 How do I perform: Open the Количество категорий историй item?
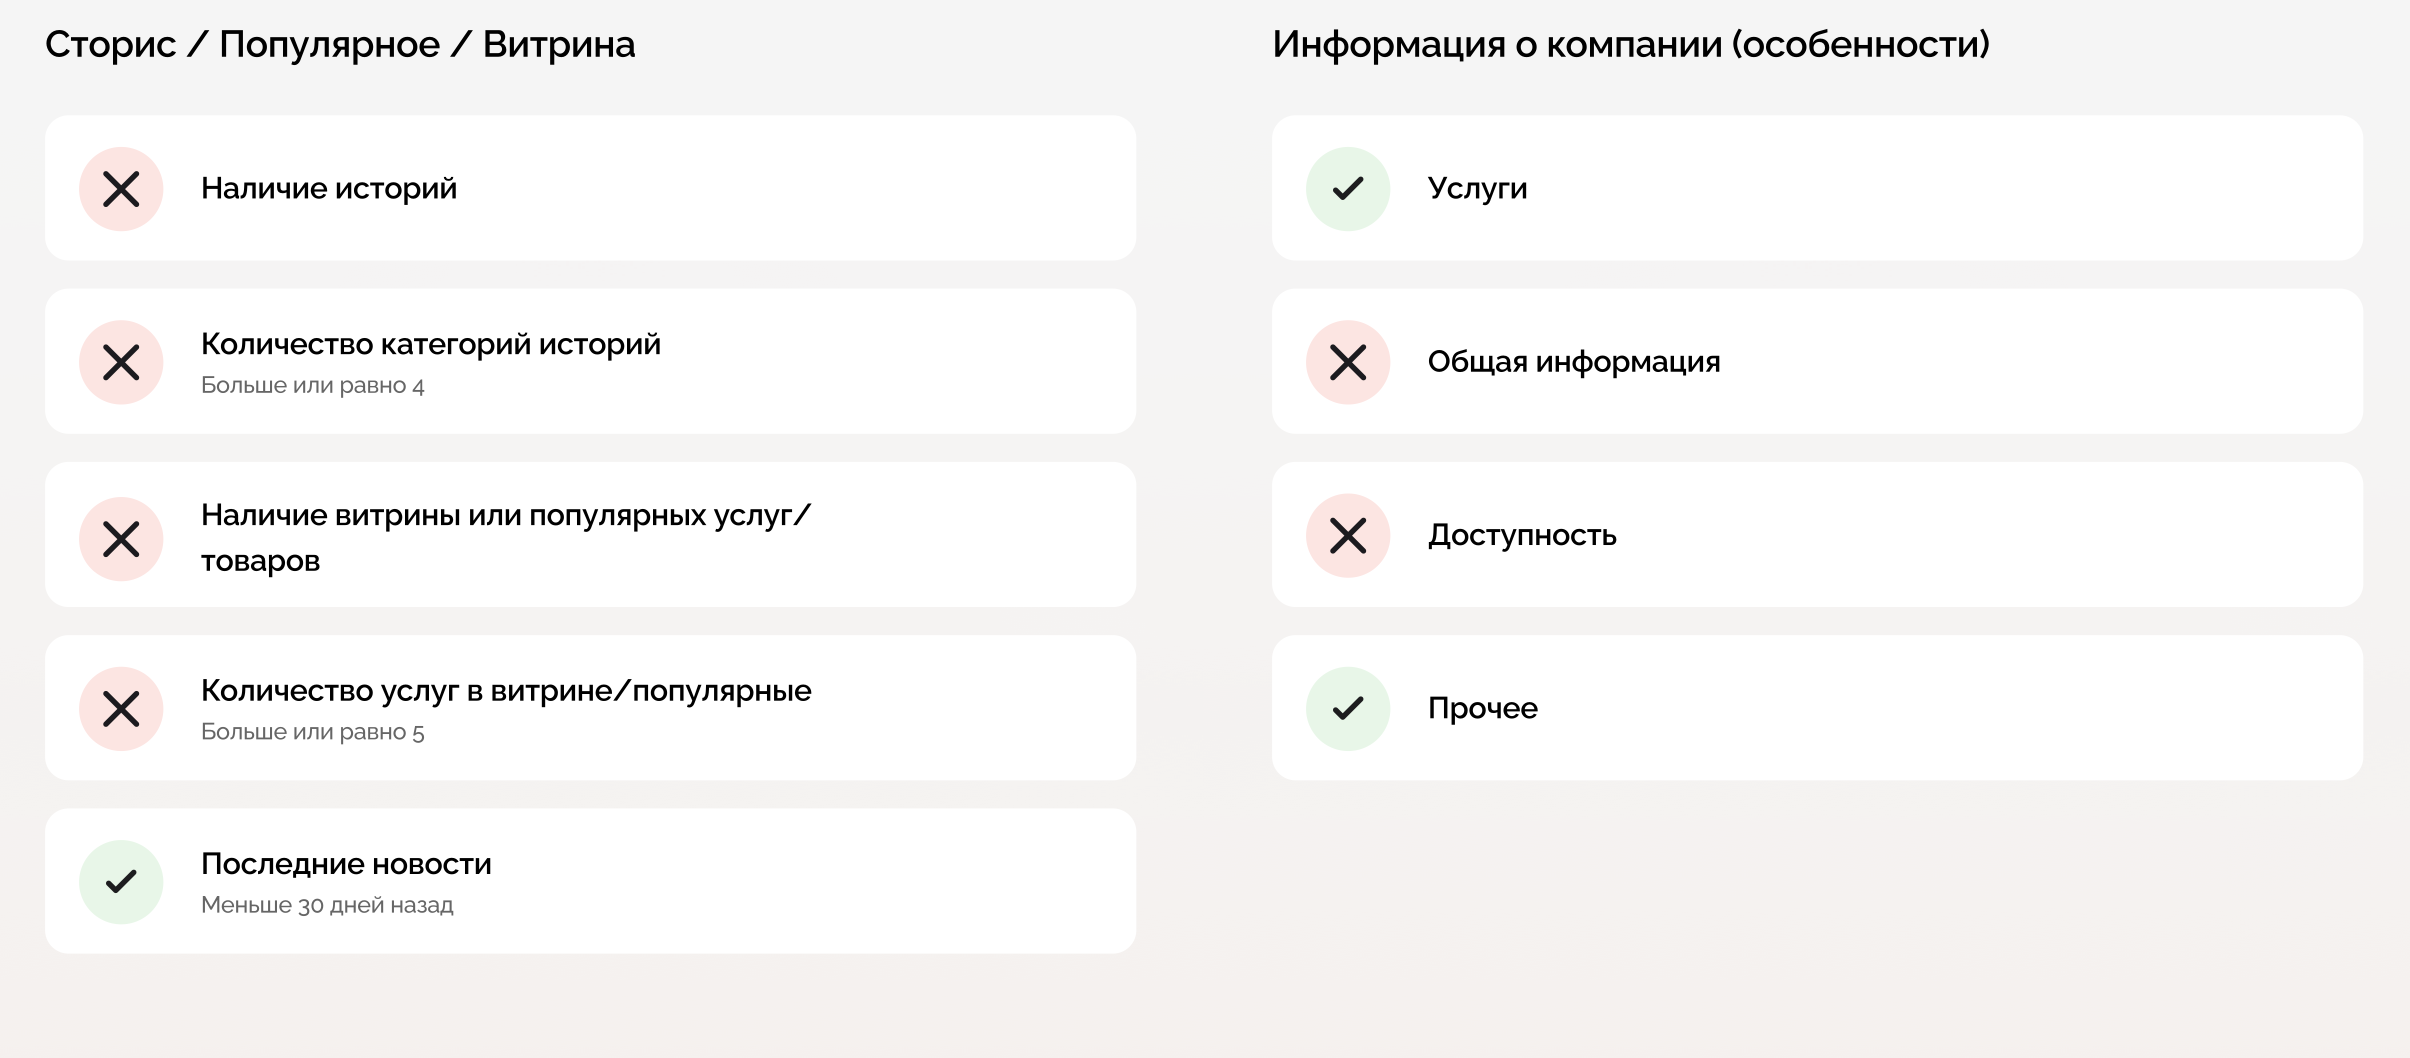point(430,345)
